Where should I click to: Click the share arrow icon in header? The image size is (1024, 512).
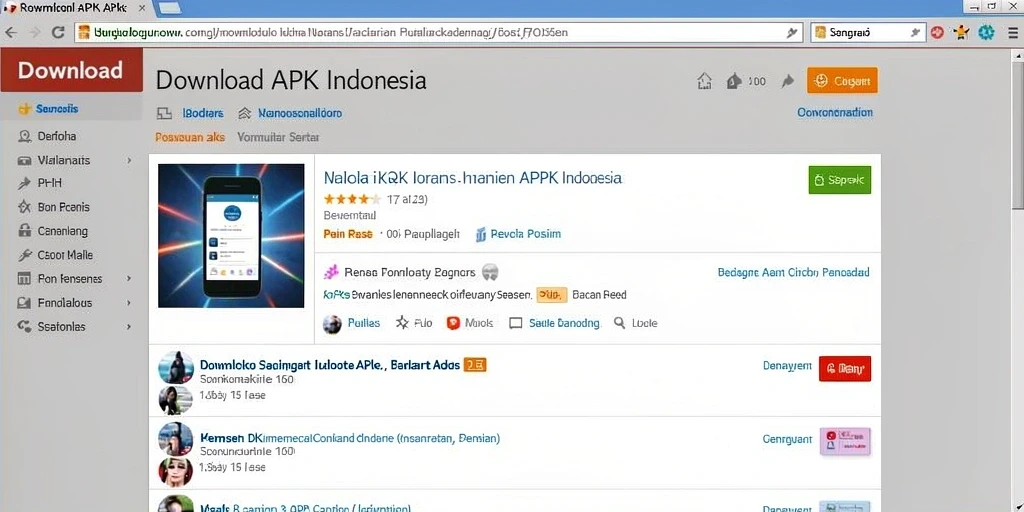(x=788, y=81)
